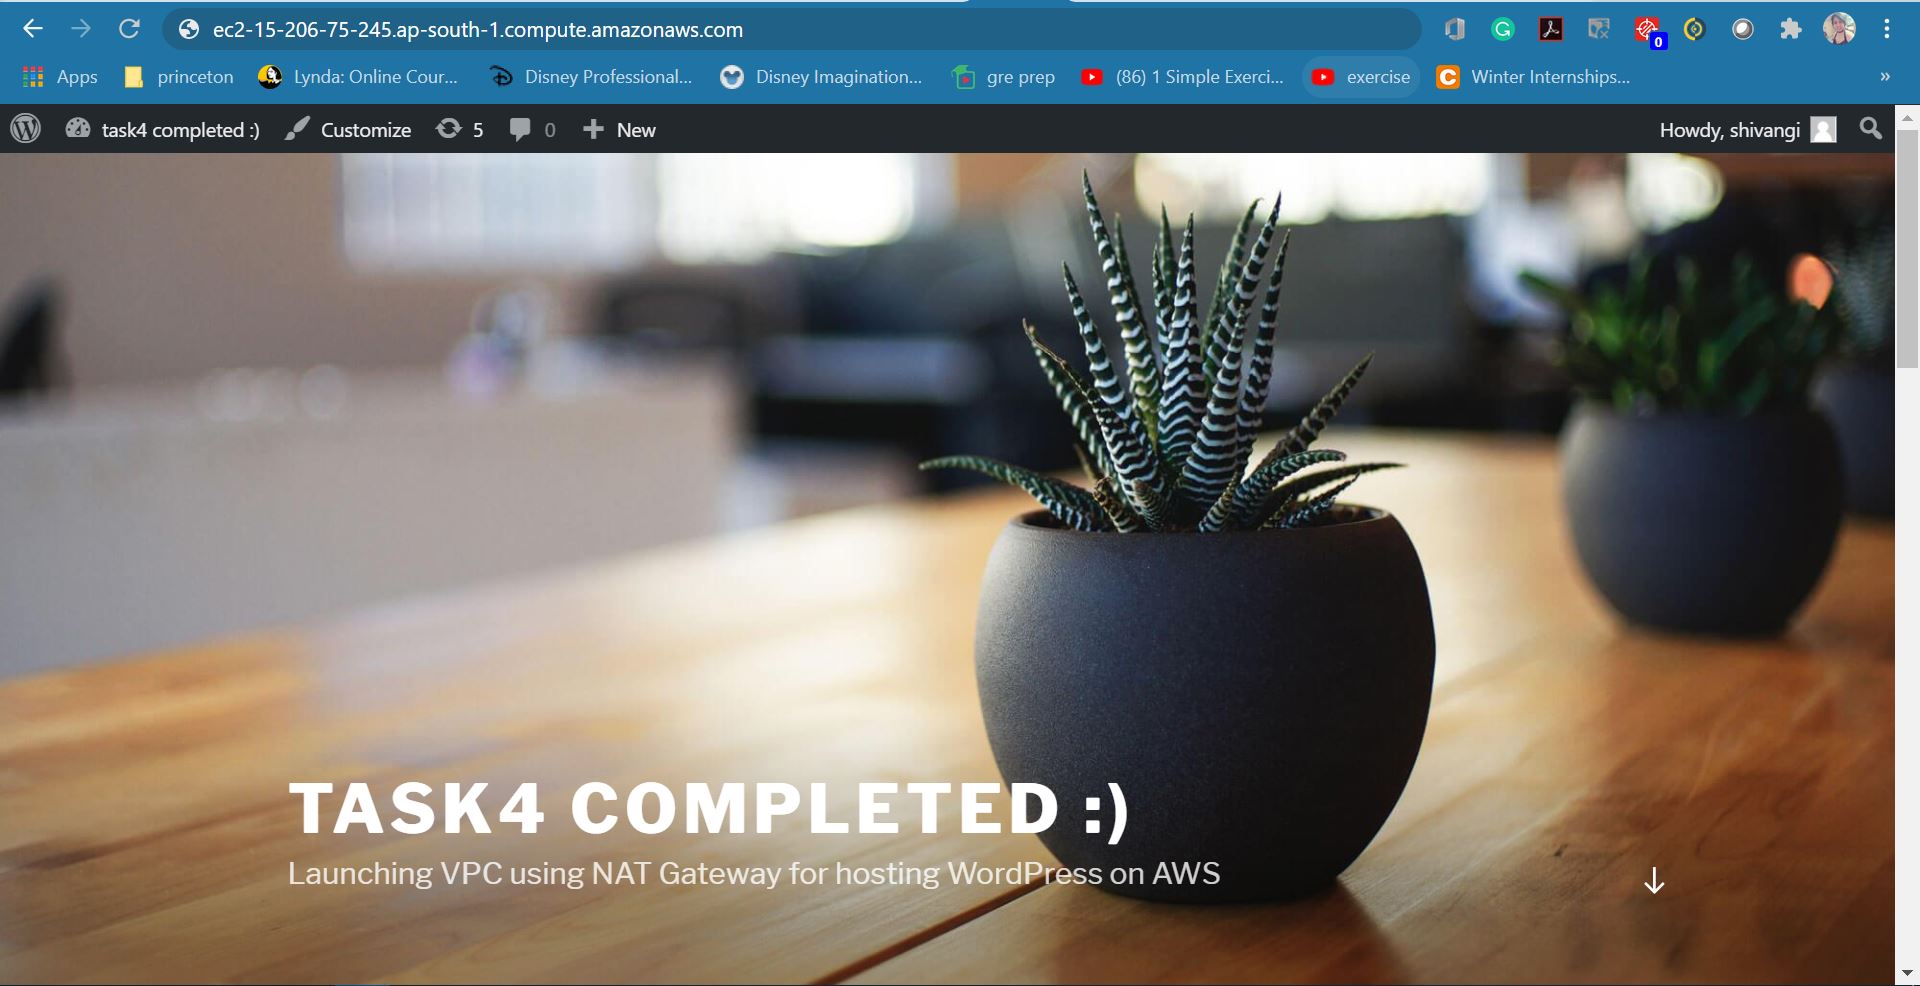View the 5 pending updates

[460, 130]
